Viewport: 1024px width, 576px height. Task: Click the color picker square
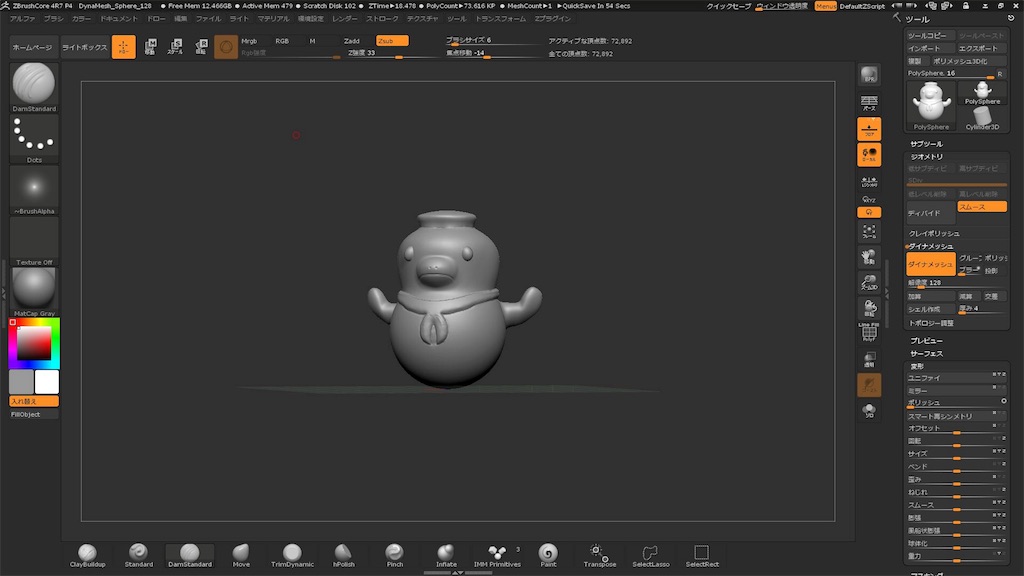[x=34, y=344]
